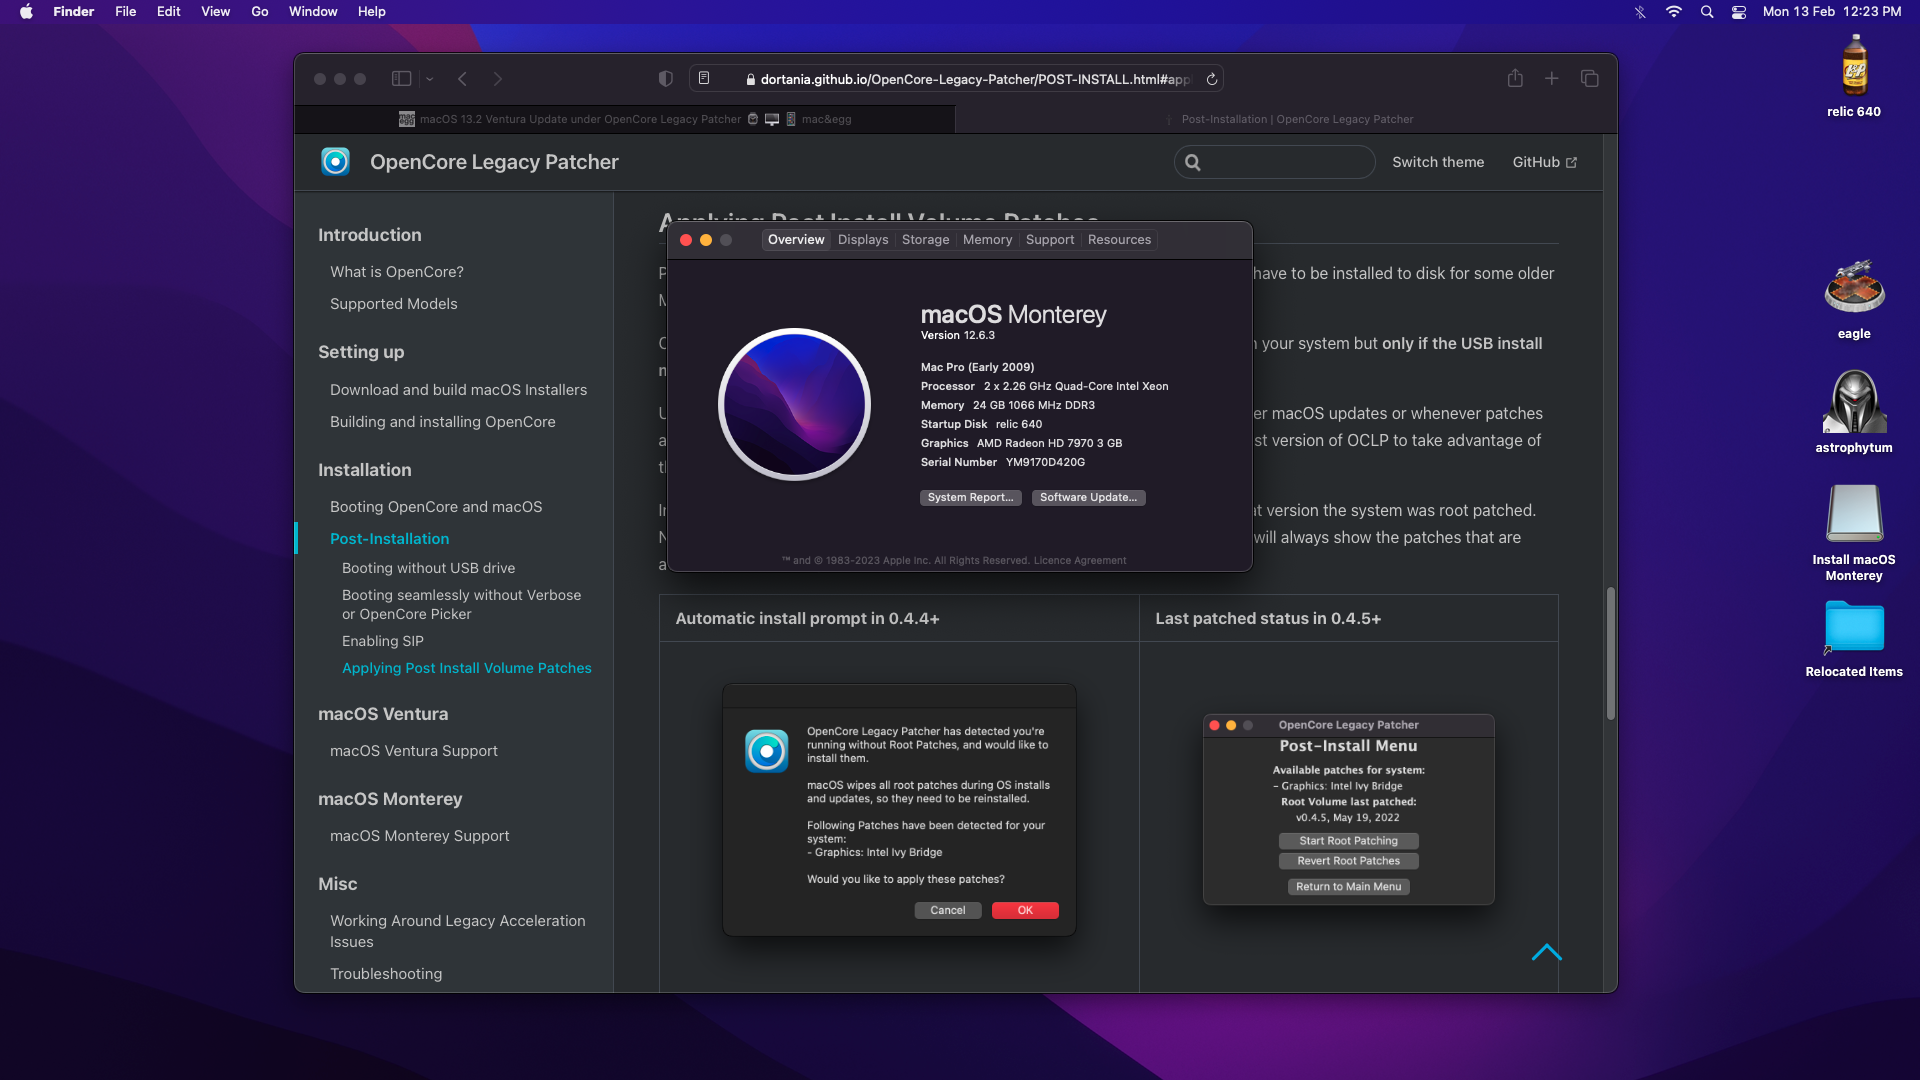Open the Wi-Fi menu bar status

point(1673,12)
